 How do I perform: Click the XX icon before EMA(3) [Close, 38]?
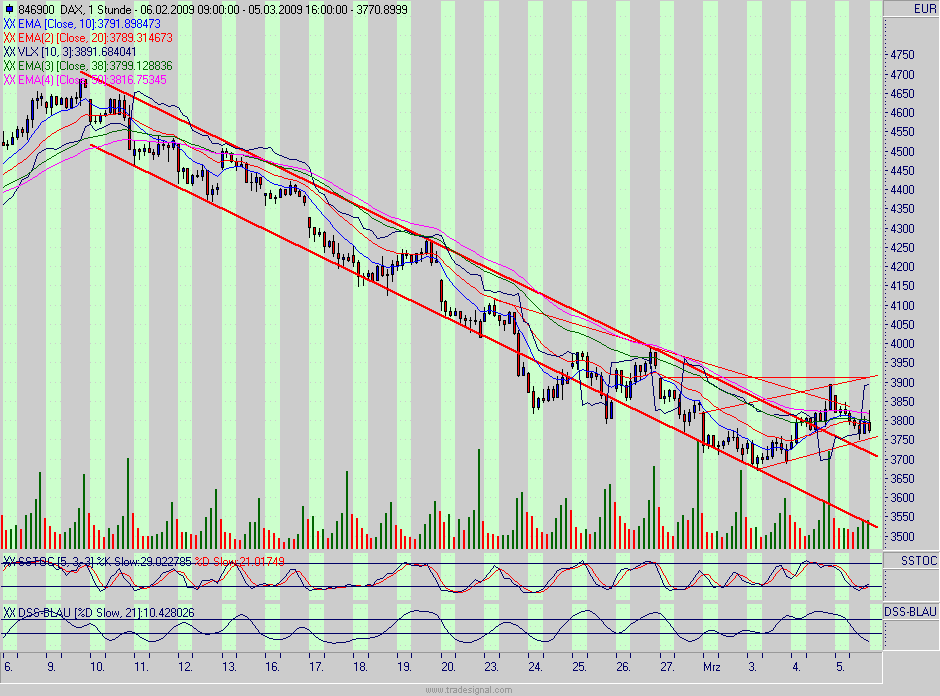click(11, 64)
